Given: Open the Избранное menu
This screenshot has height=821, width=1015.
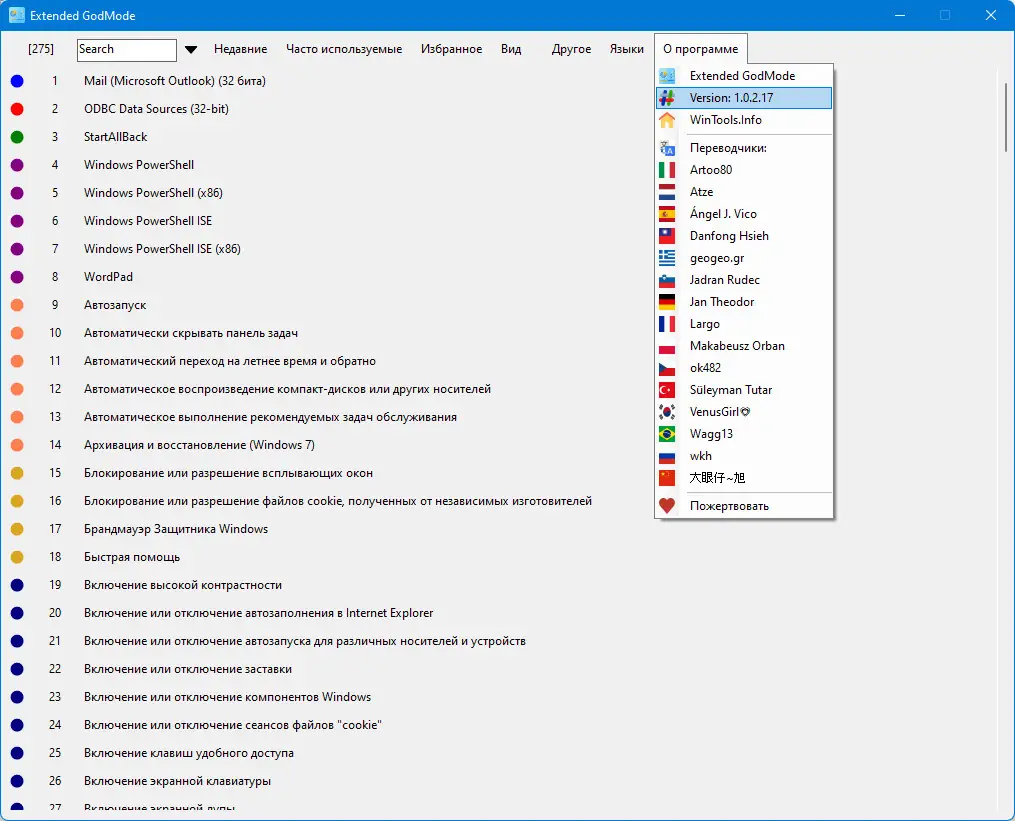Looking at the screenshot, I should coord(452,49).
